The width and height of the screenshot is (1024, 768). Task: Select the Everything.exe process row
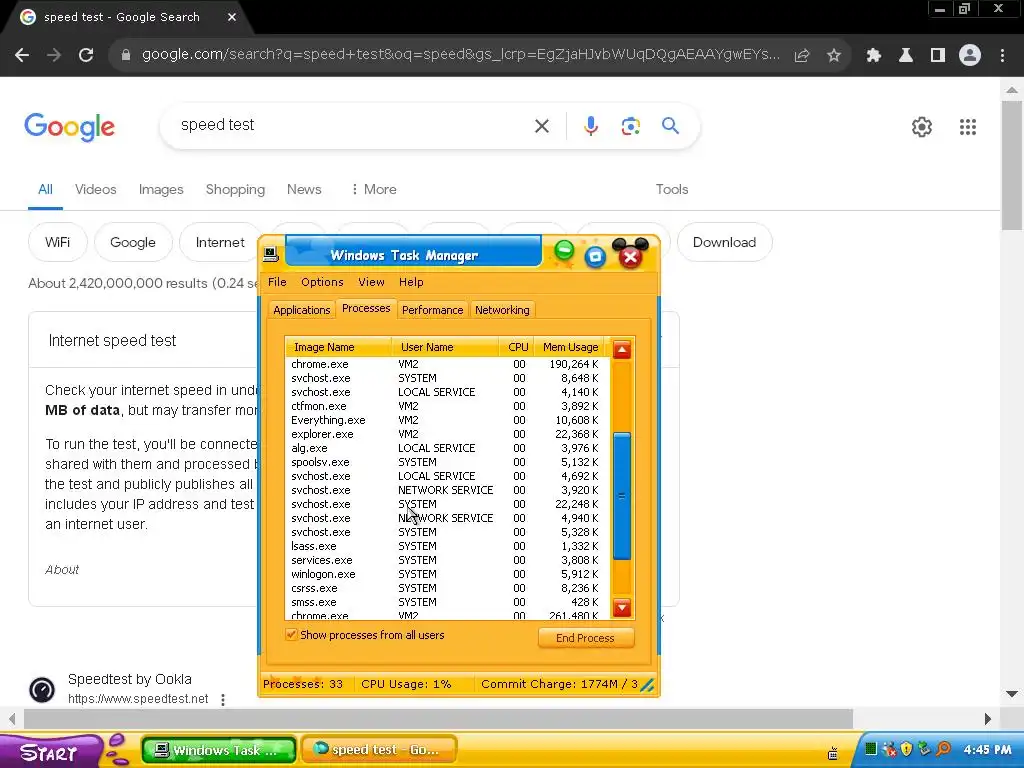pos(446,421)
